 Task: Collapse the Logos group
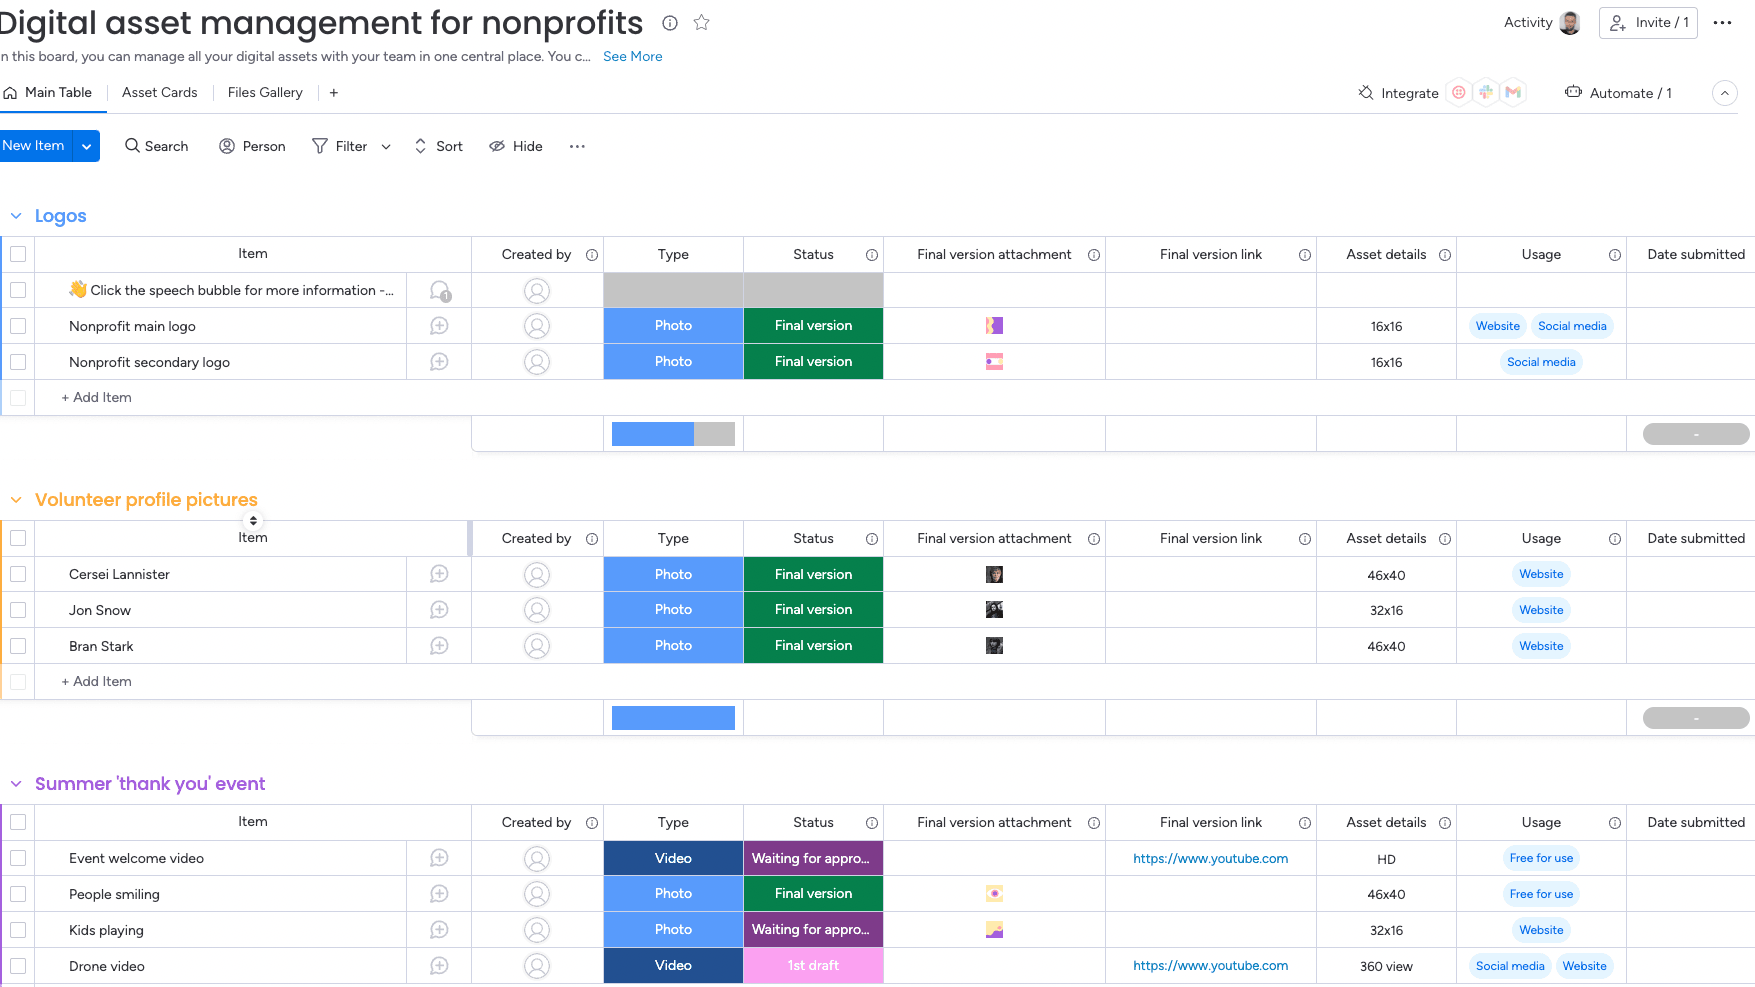click(15, 215)
